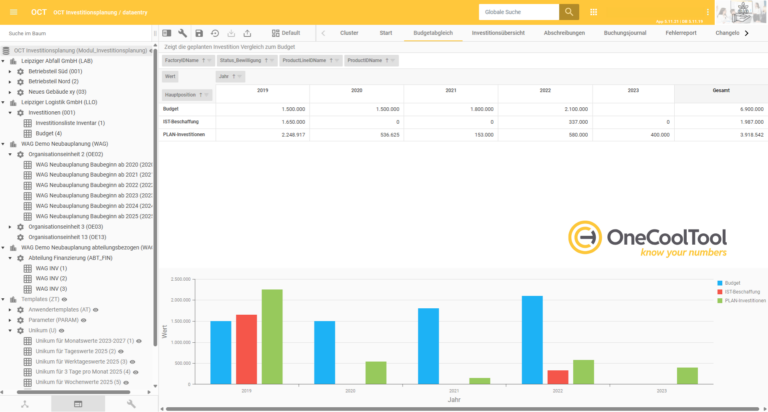Image resolution: width=768 pixels, height=412 pixels.
Task: Toggle visibility eye of Parameter (PARAM)
Action: tap(83, 320)
